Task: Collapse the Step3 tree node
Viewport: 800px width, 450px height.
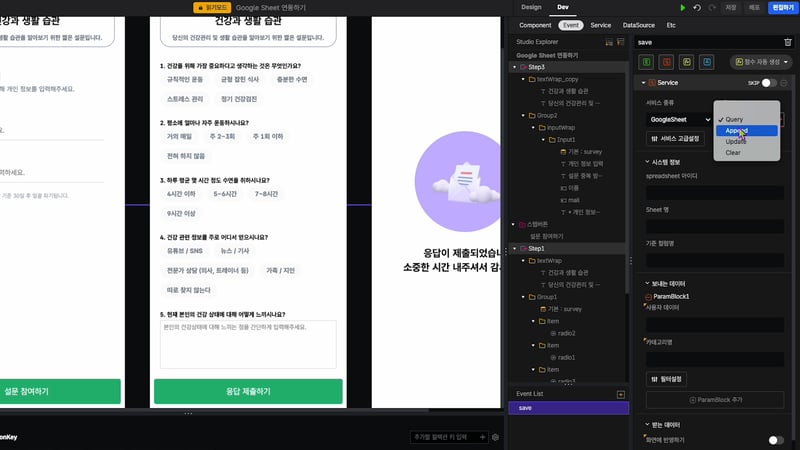Action: tap(514, 67)
